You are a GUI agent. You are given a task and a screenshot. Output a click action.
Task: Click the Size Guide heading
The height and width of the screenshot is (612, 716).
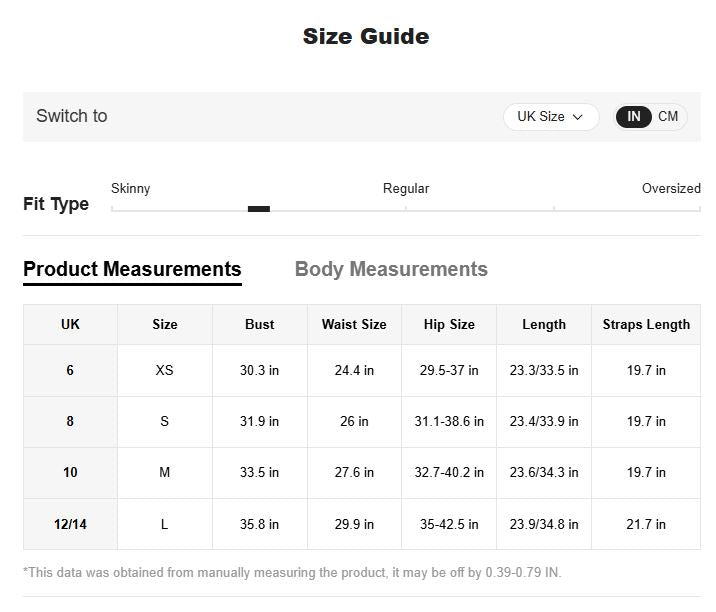point(366,37)
